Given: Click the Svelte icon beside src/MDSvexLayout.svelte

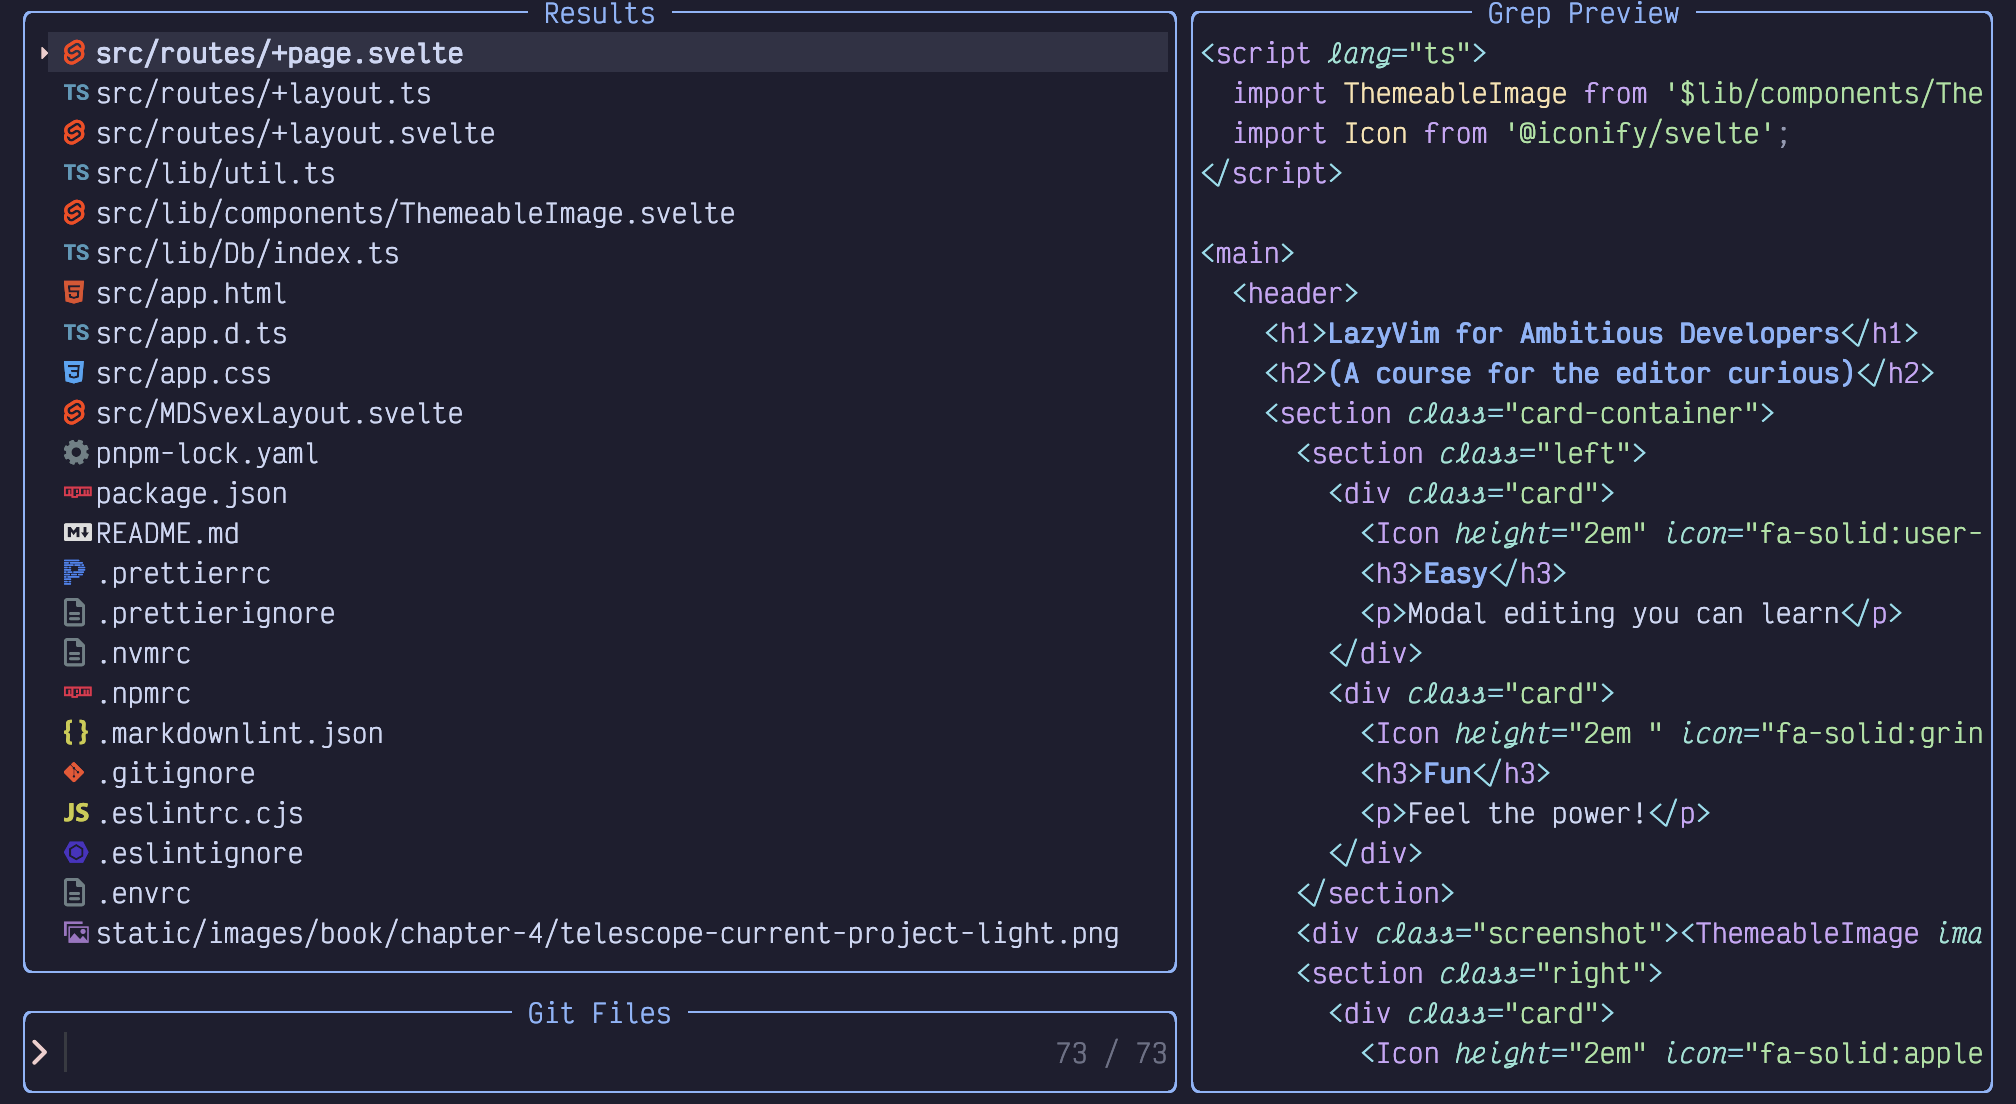Looking at the screenshot, I should pos(75,413).
